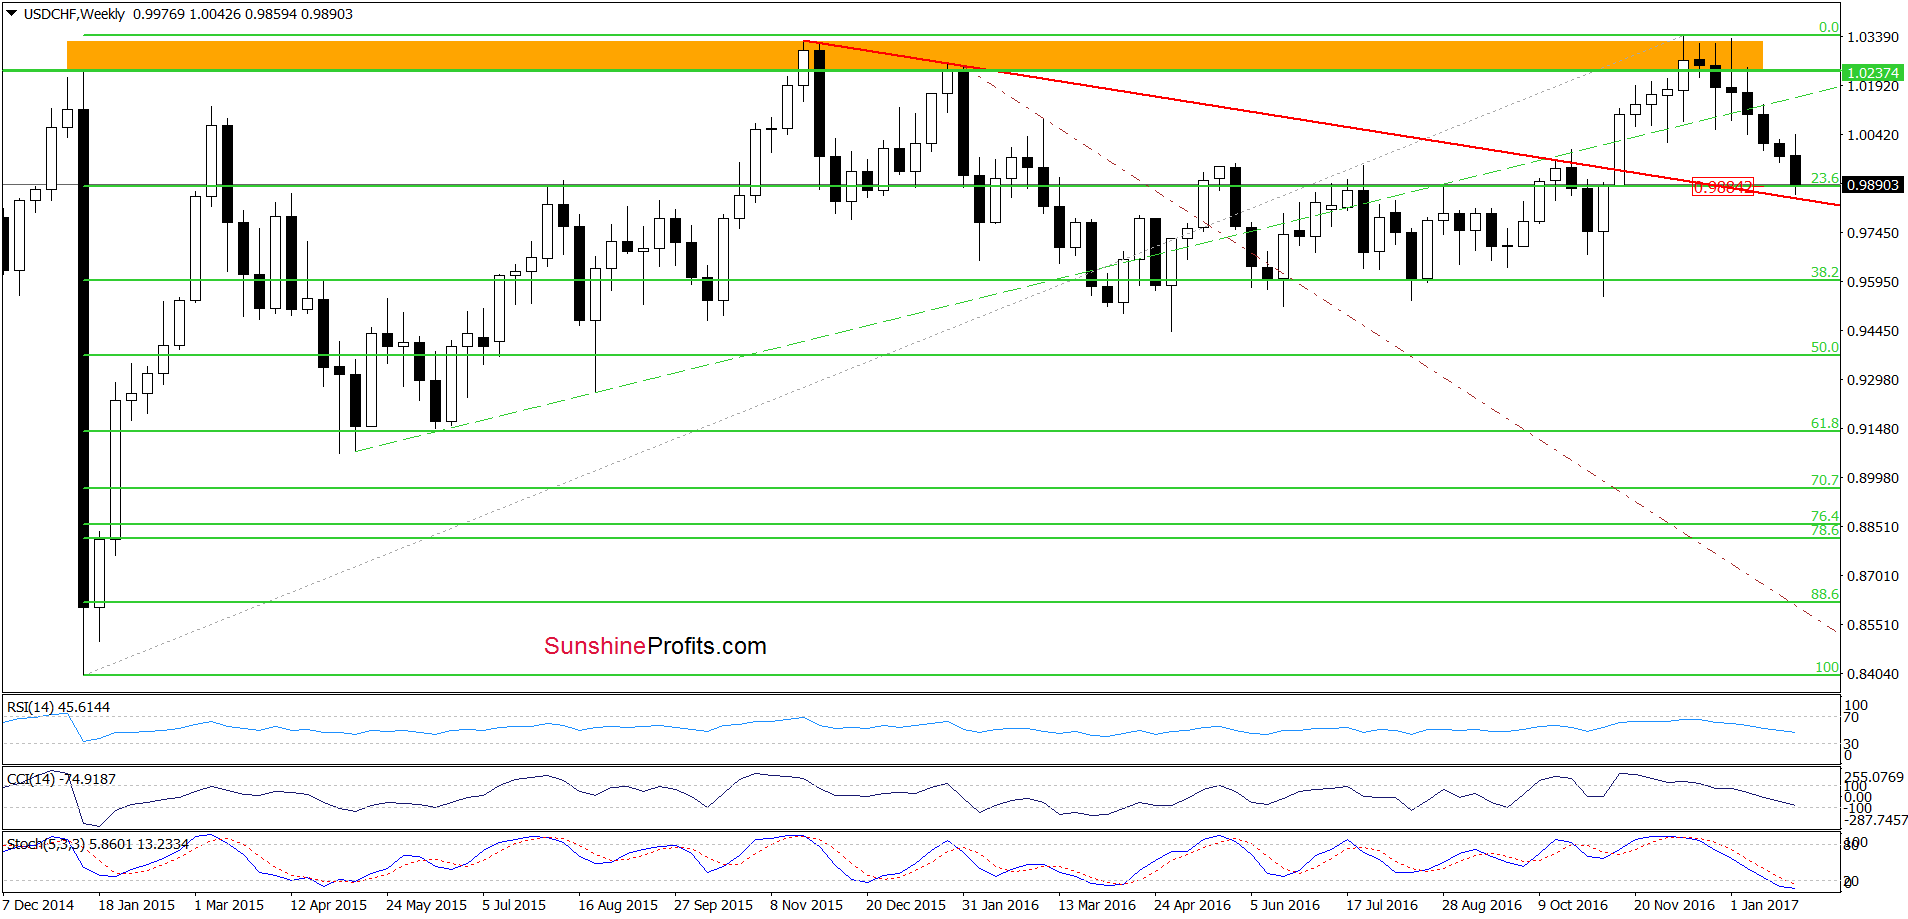The width and height of the screenshot is (1908, 919).
Task: Click the 1.03390 price axis value
Action: pyautogui.click(x=1873, y=37)
